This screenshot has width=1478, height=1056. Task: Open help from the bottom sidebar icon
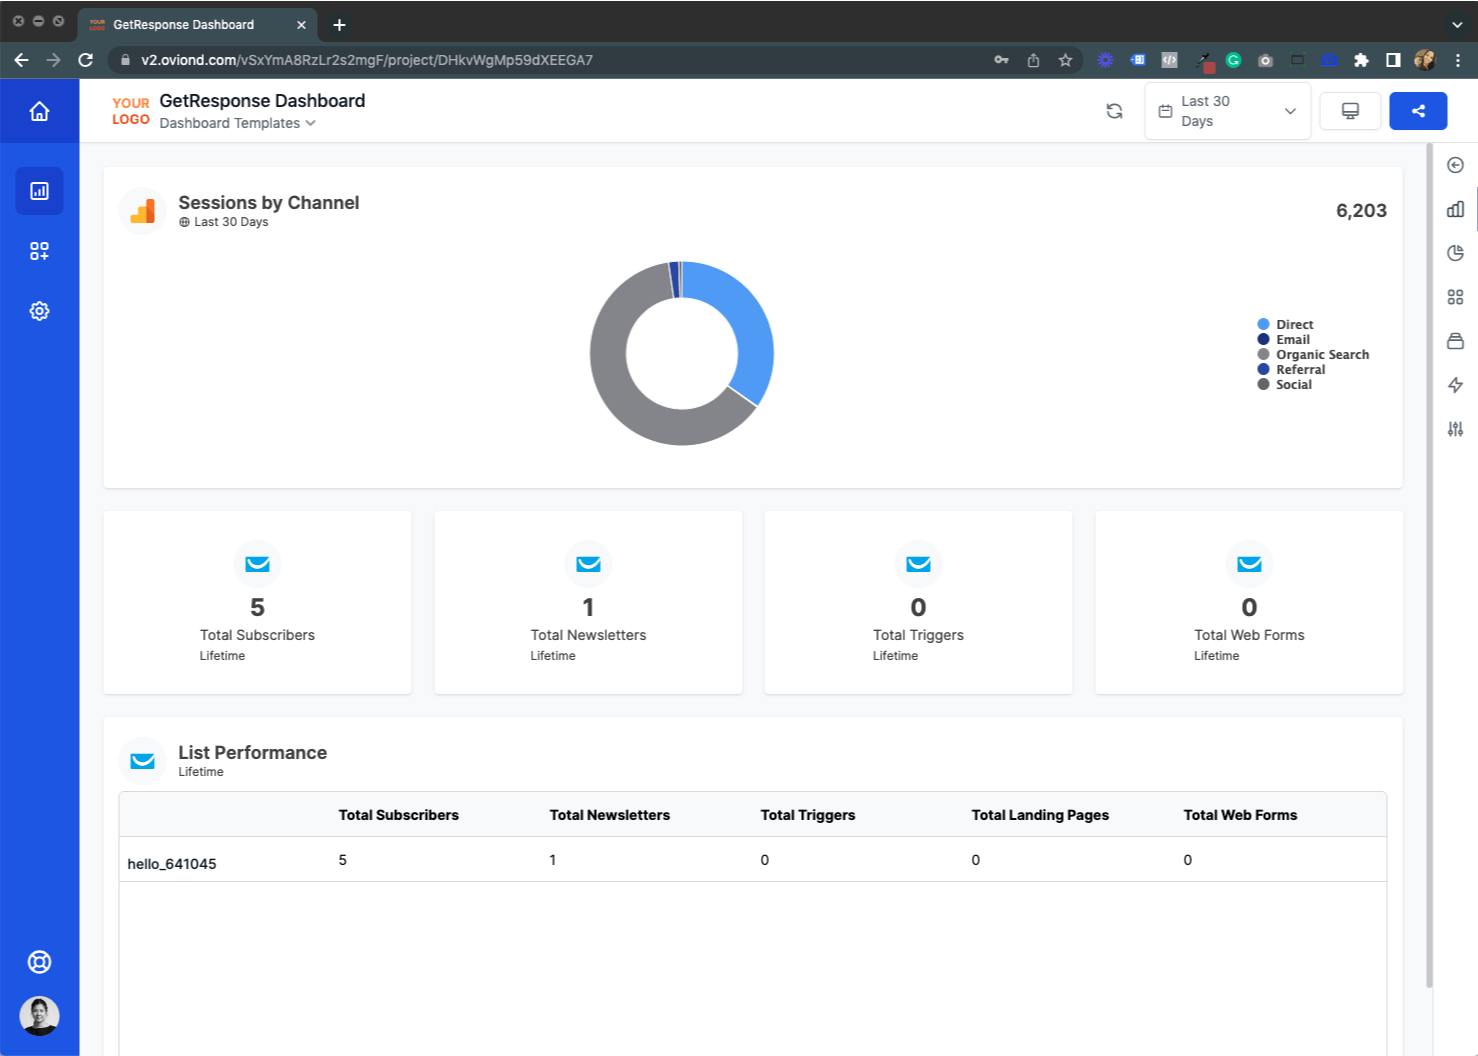pos(39,961)
